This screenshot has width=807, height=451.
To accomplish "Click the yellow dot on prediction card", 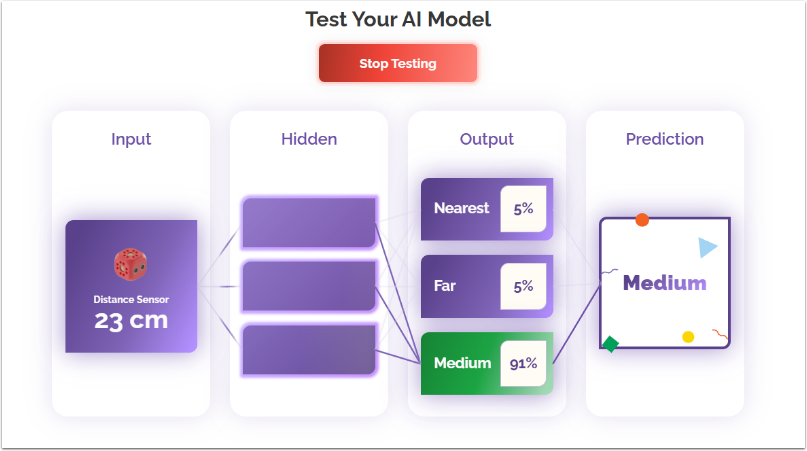I will (688, 337).
